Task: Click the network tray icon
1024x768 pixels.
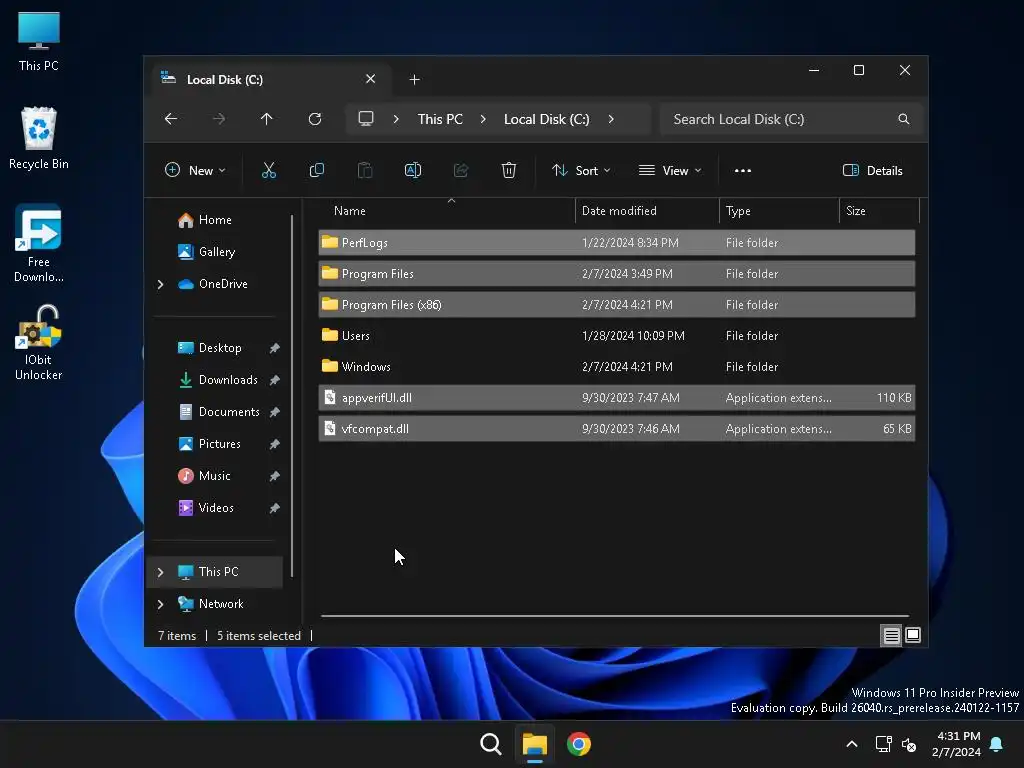Action: click(883, 744)
